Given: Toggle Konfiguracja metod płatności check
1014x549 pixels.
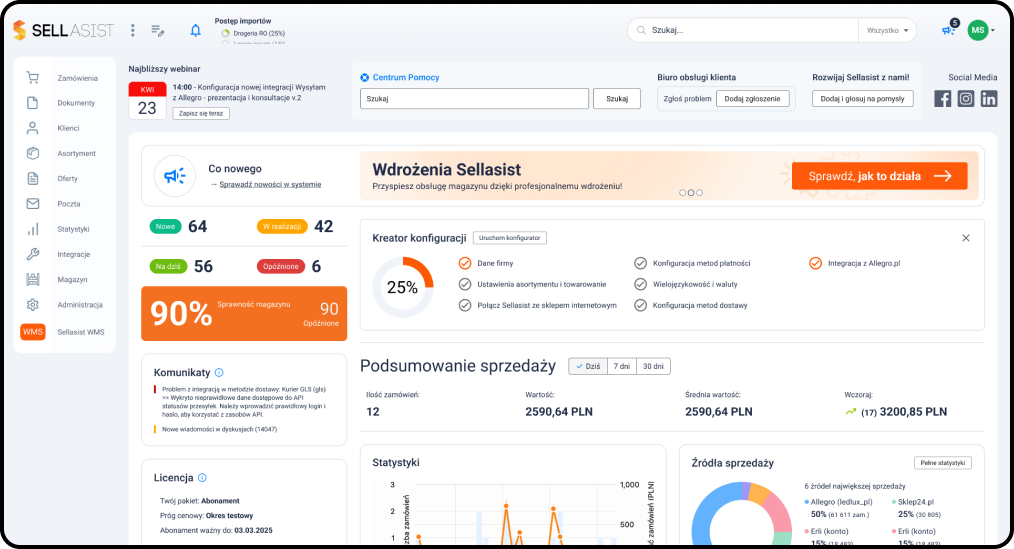Looking at the screenshot, I should point(640,263).
